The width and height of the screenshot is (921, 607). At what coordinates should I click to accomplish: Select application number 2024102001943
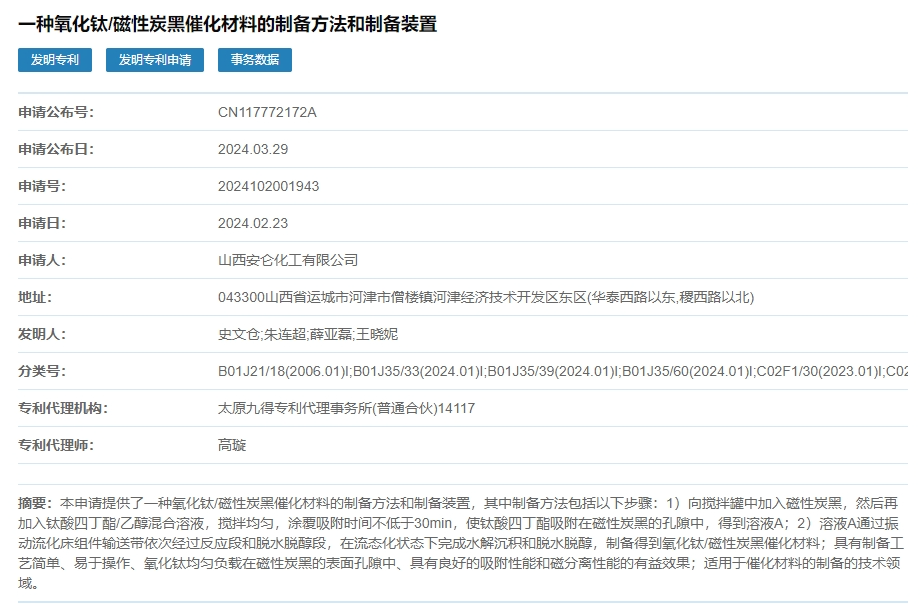tap(269, 186)
